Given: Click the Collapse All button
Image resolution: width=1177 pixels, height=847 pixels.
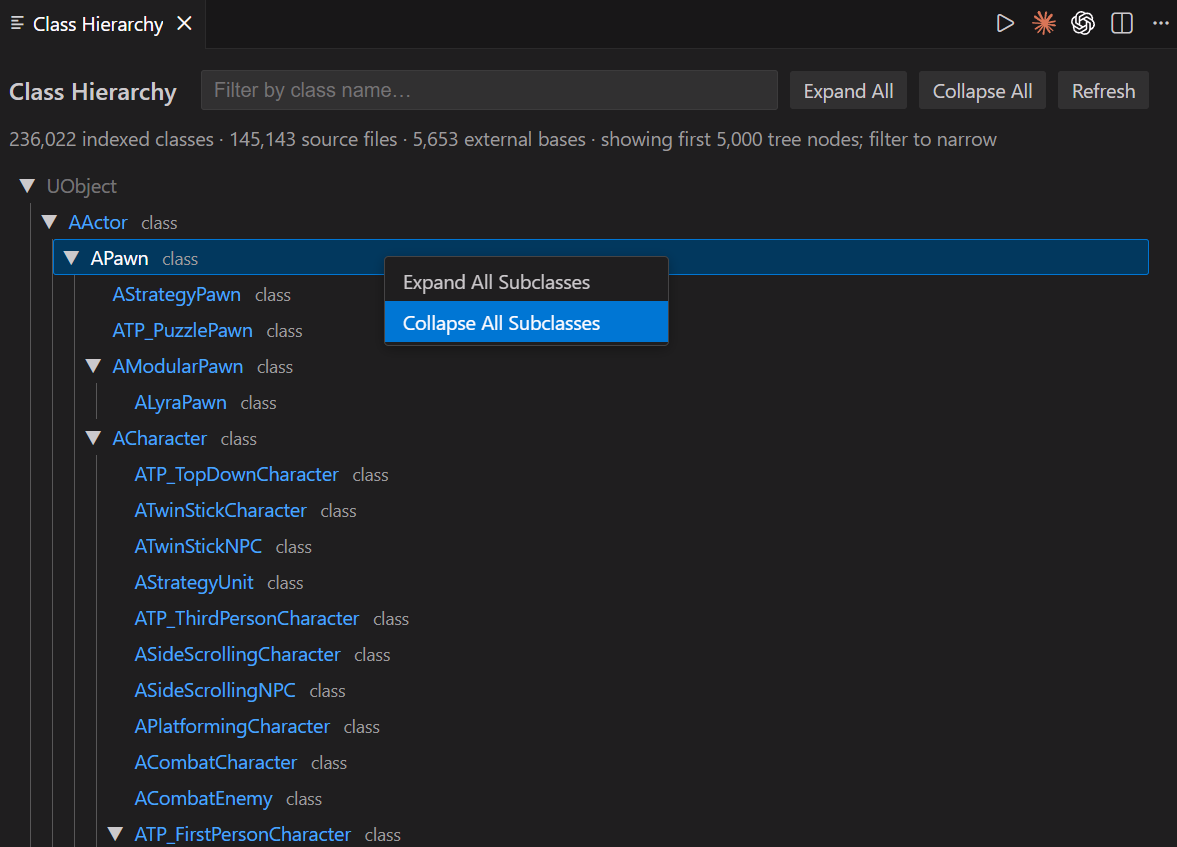Looking at the screenshot, I should tap(982, 91).
